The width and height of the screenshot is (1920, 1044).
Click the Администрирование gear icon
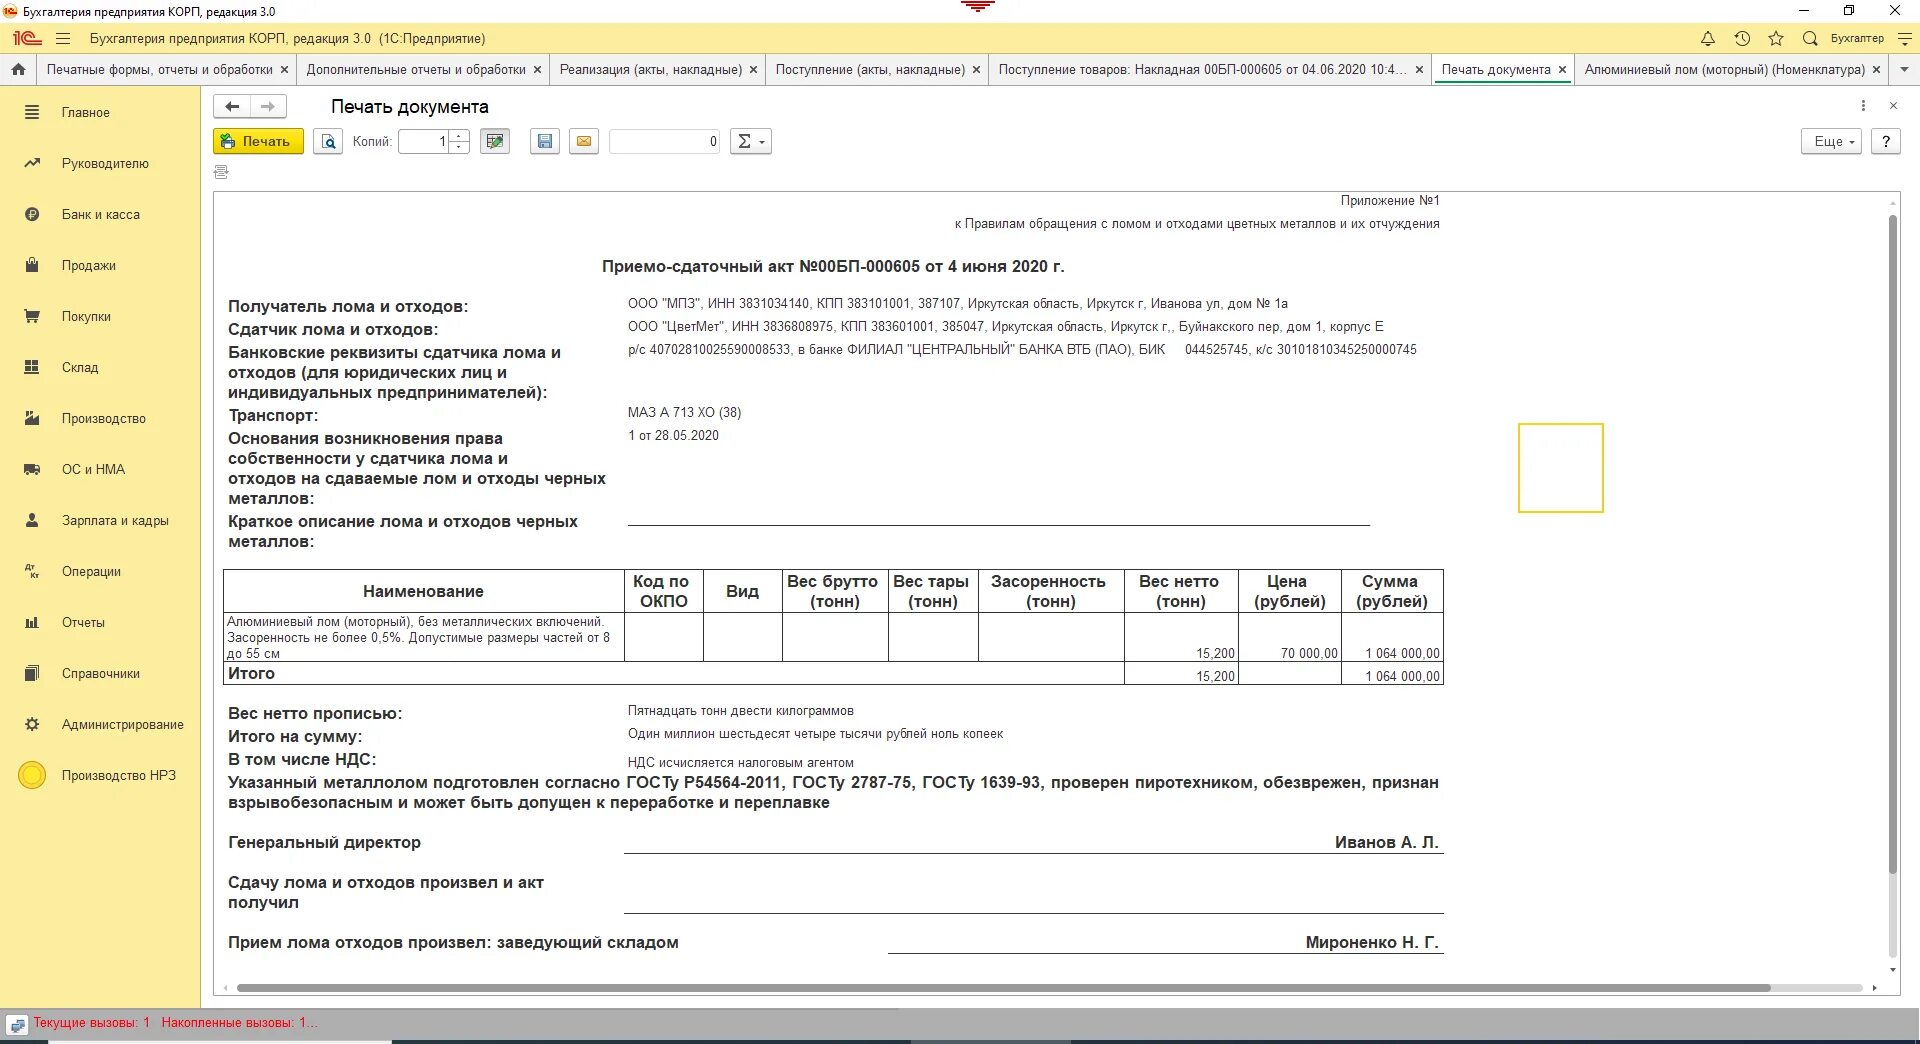click(x=32, y=724)
